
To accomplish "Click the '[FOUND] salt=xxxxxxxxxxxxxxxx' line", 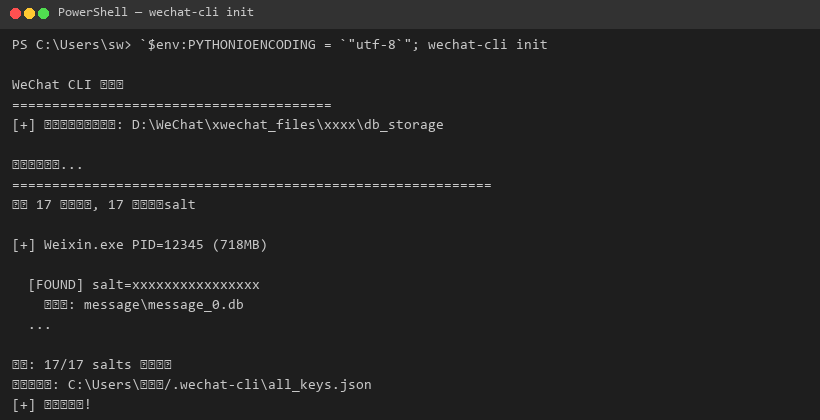I will click(144, 285).
